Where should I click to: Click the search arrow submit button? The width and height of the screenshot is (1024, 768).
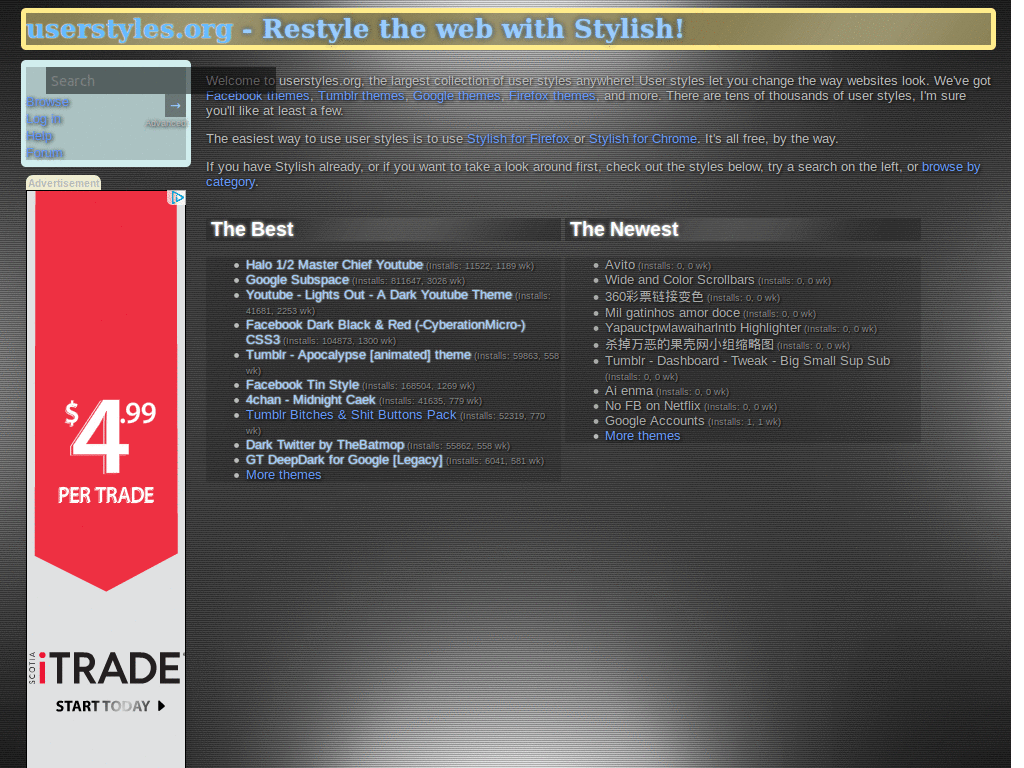tap(175, 105)
